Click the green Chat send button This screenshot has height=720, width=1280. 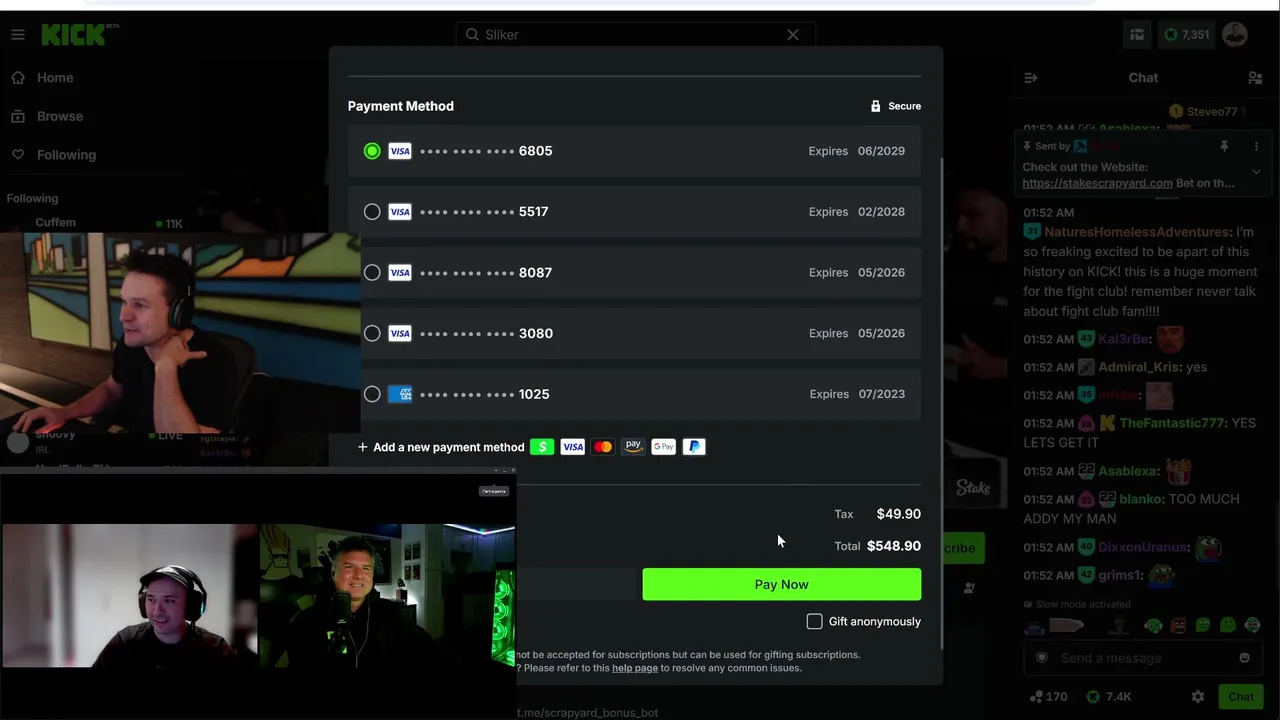click(x=1241, y=697)
